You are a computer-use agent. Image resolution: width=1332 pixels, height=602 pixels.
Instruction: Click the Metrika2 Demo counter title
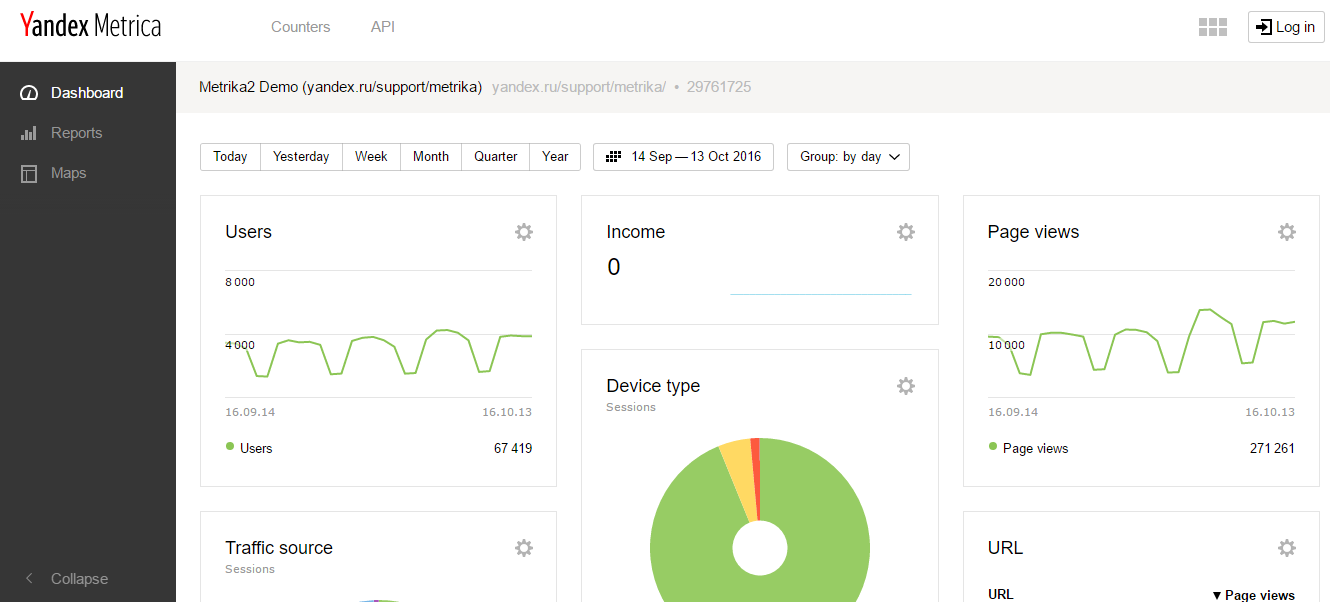coord(341,87)
